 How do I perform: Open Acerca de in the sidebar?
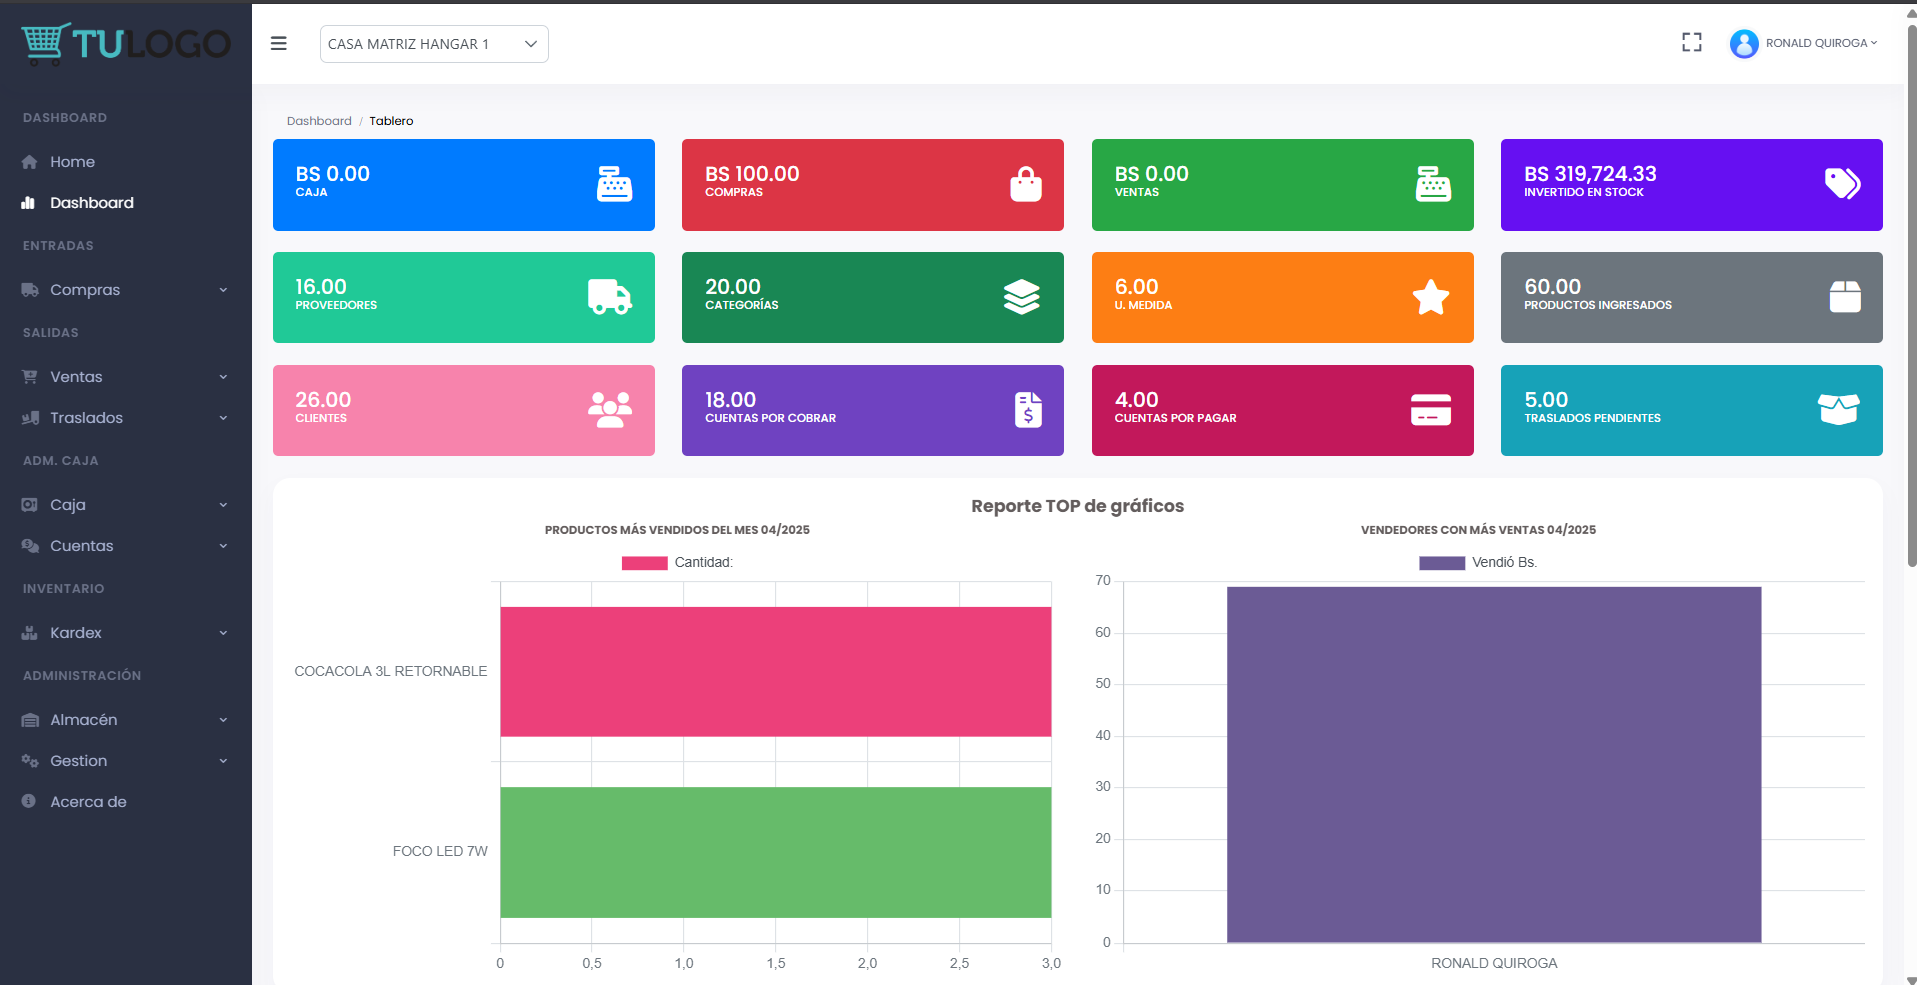click(88, 802)
